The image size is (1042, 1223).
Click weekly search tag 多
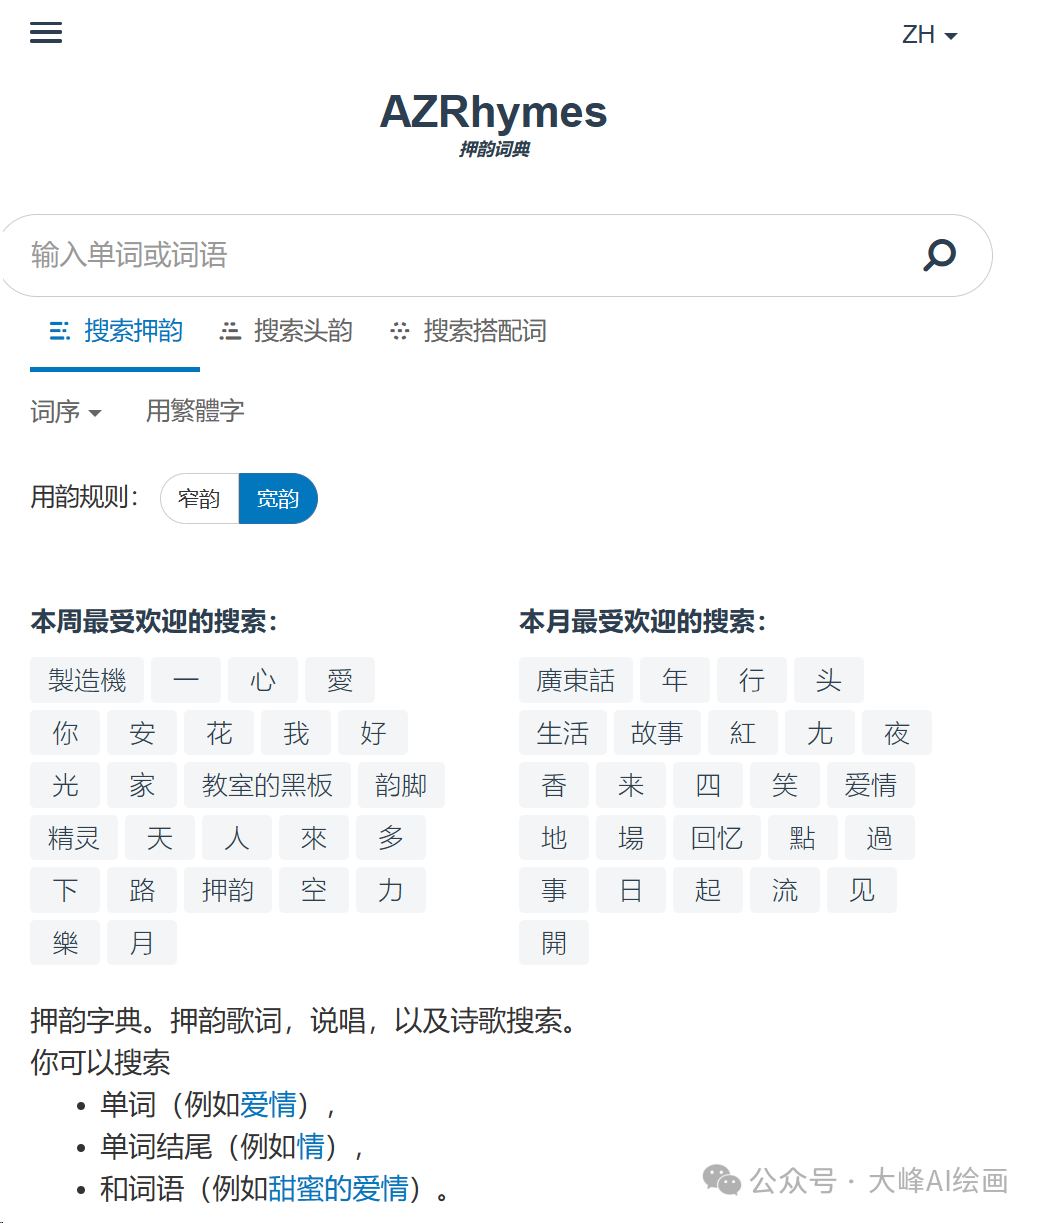pos(391,838)
